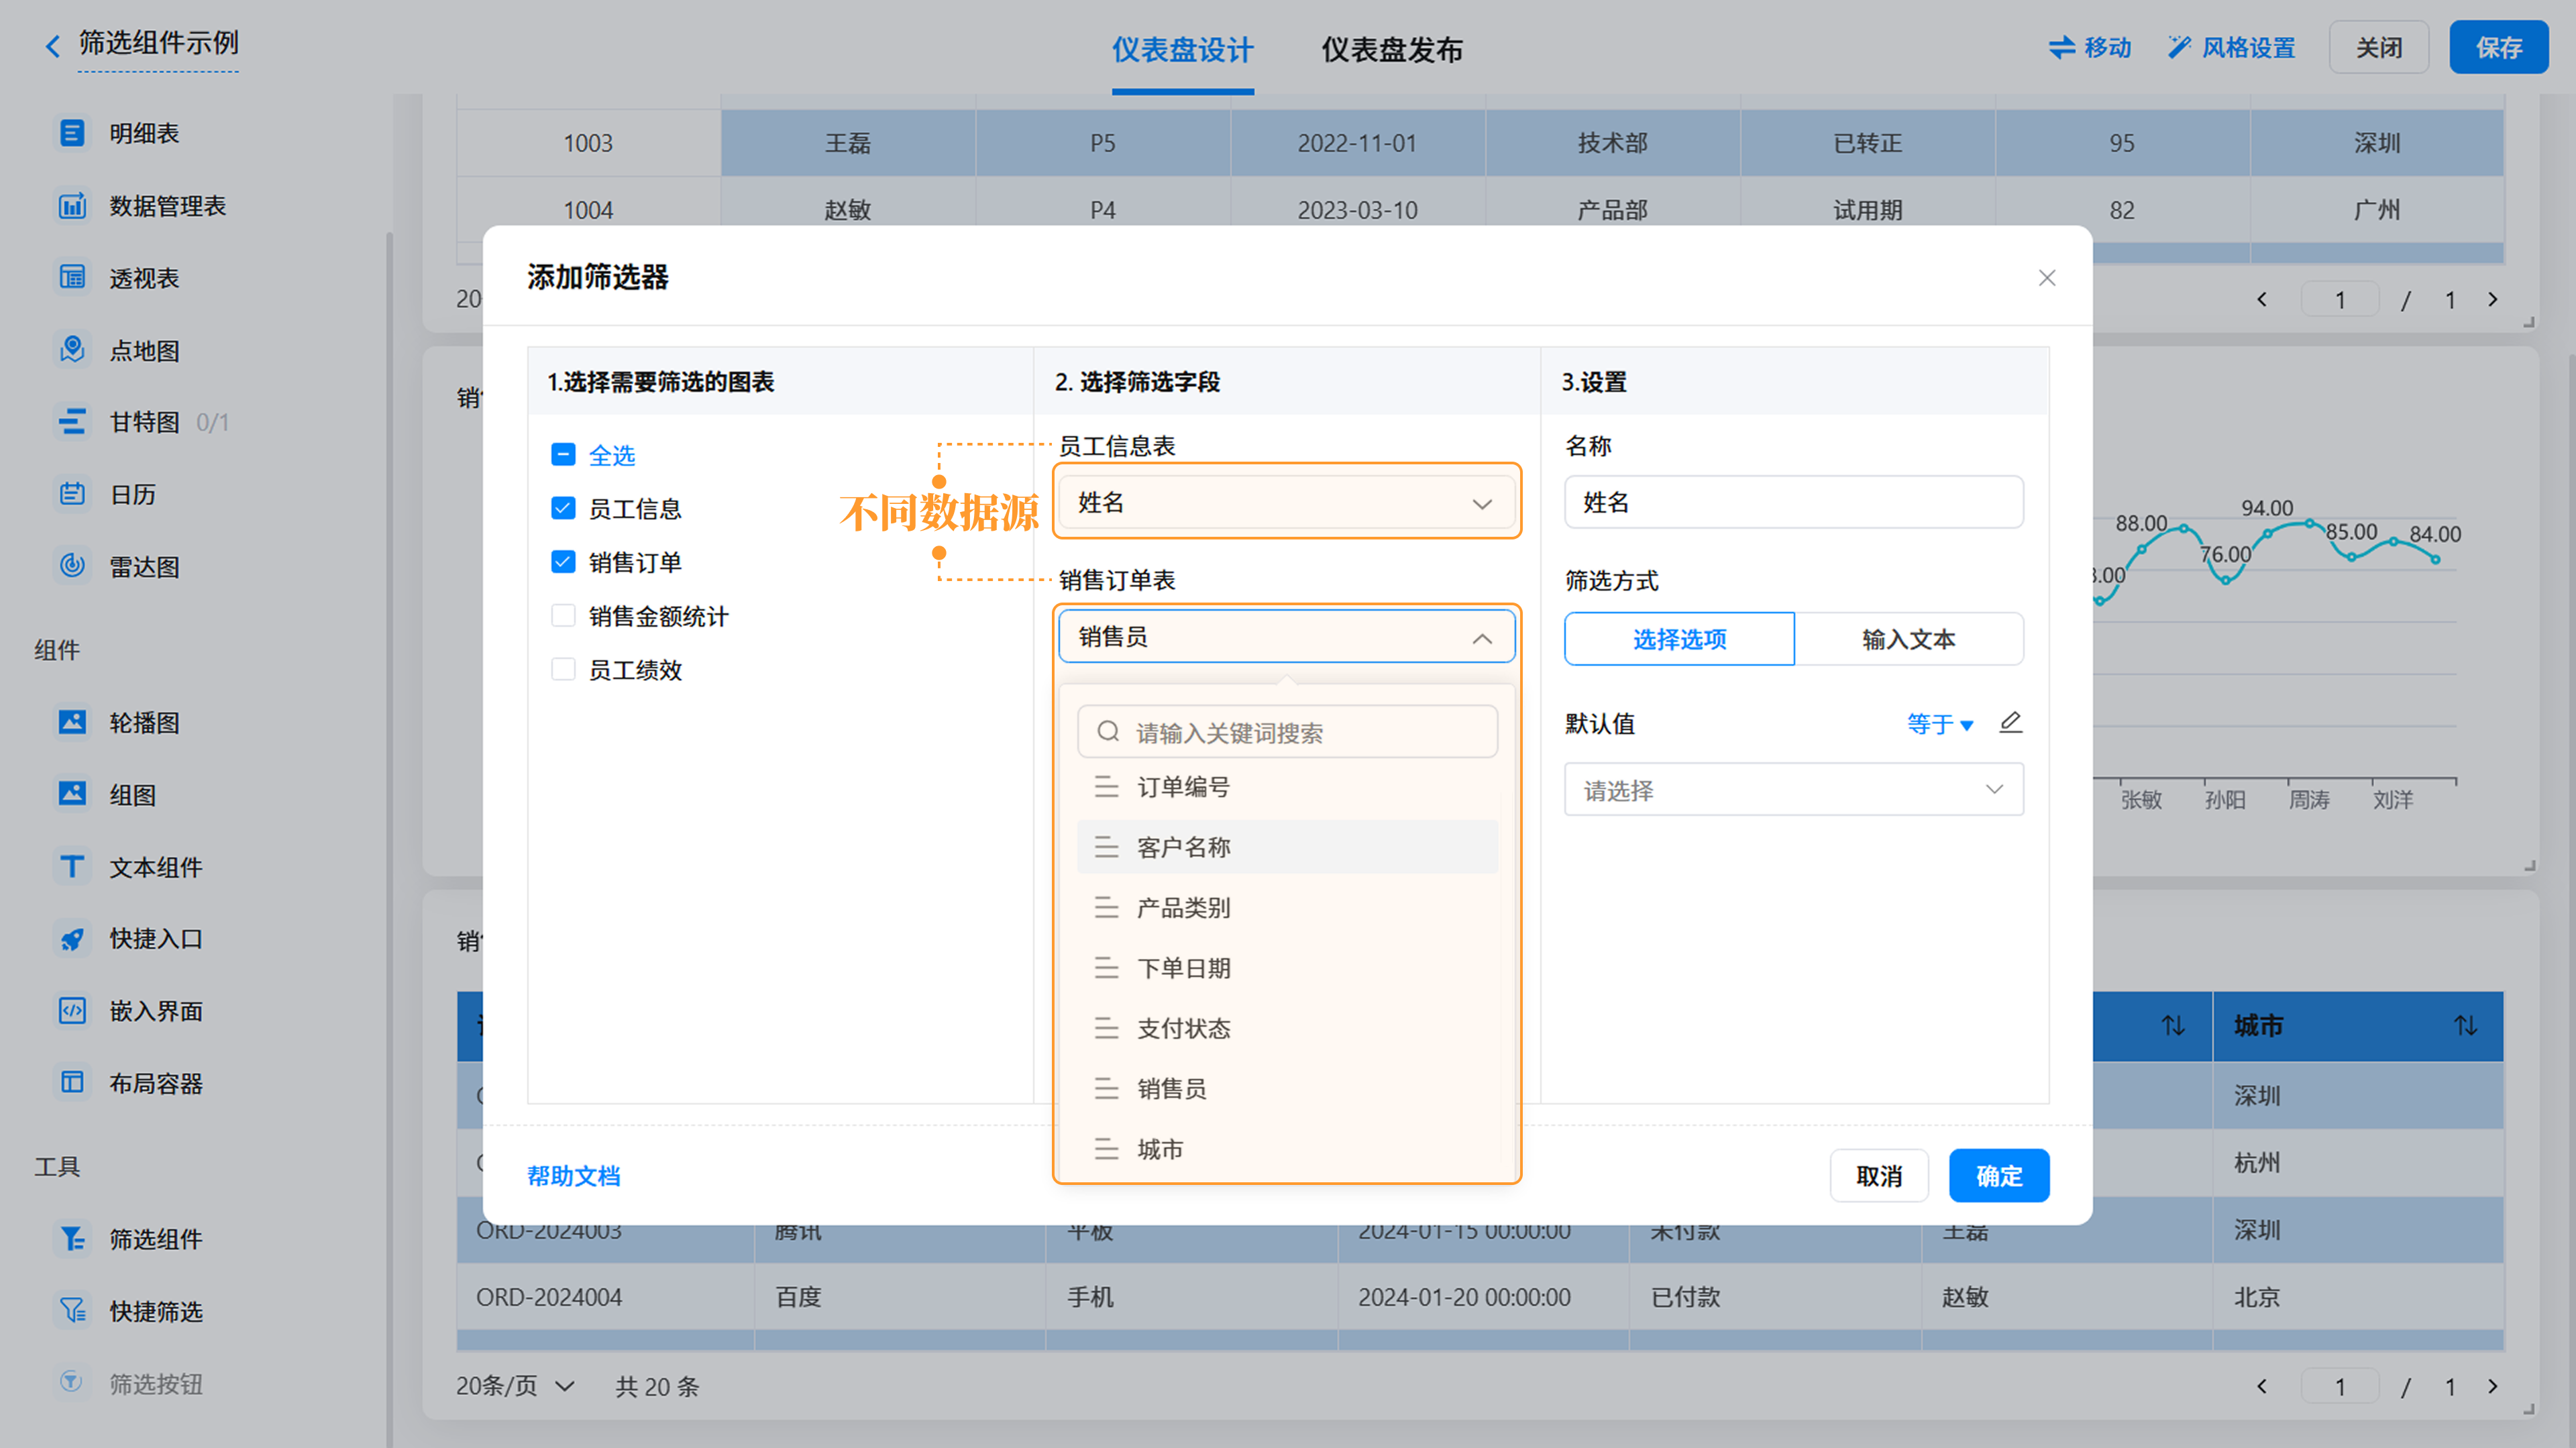
Task: Add a 轮播图 component icon
Action: pyautogui.click(x=72, y=722)
